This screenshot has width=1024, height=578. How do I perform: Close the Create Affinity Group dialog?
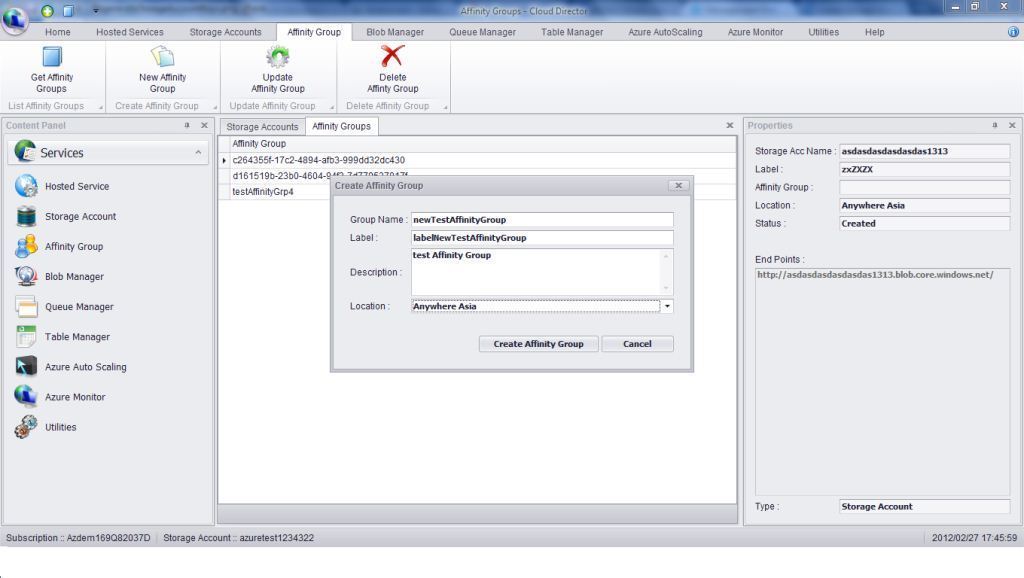coord(679,185)
